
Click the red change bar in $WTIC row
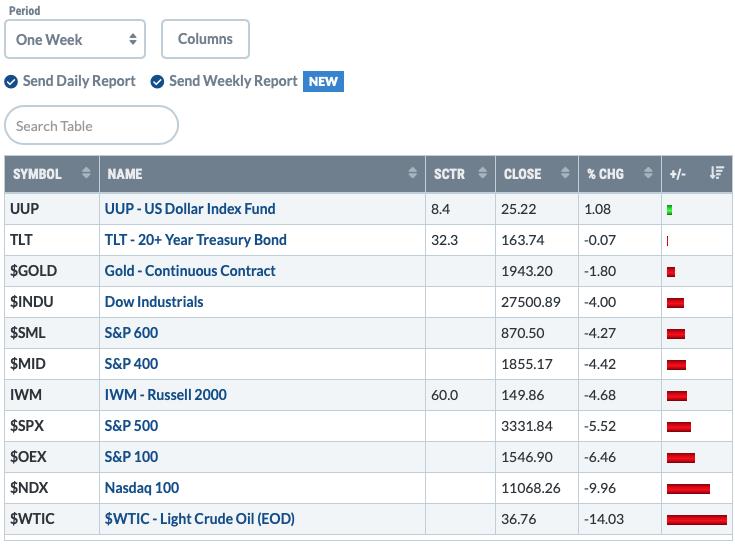click(x=697, y=520)
